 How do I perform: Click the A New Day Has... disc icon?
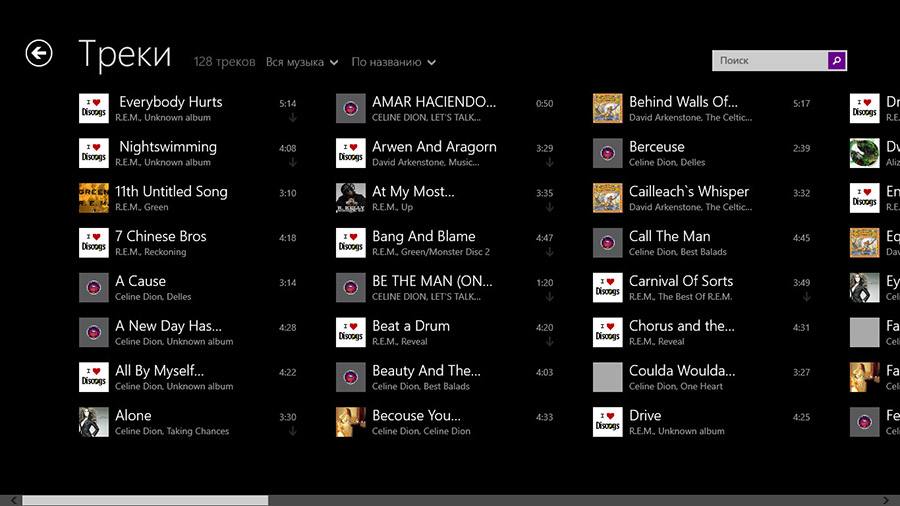[x=94, y=332]
